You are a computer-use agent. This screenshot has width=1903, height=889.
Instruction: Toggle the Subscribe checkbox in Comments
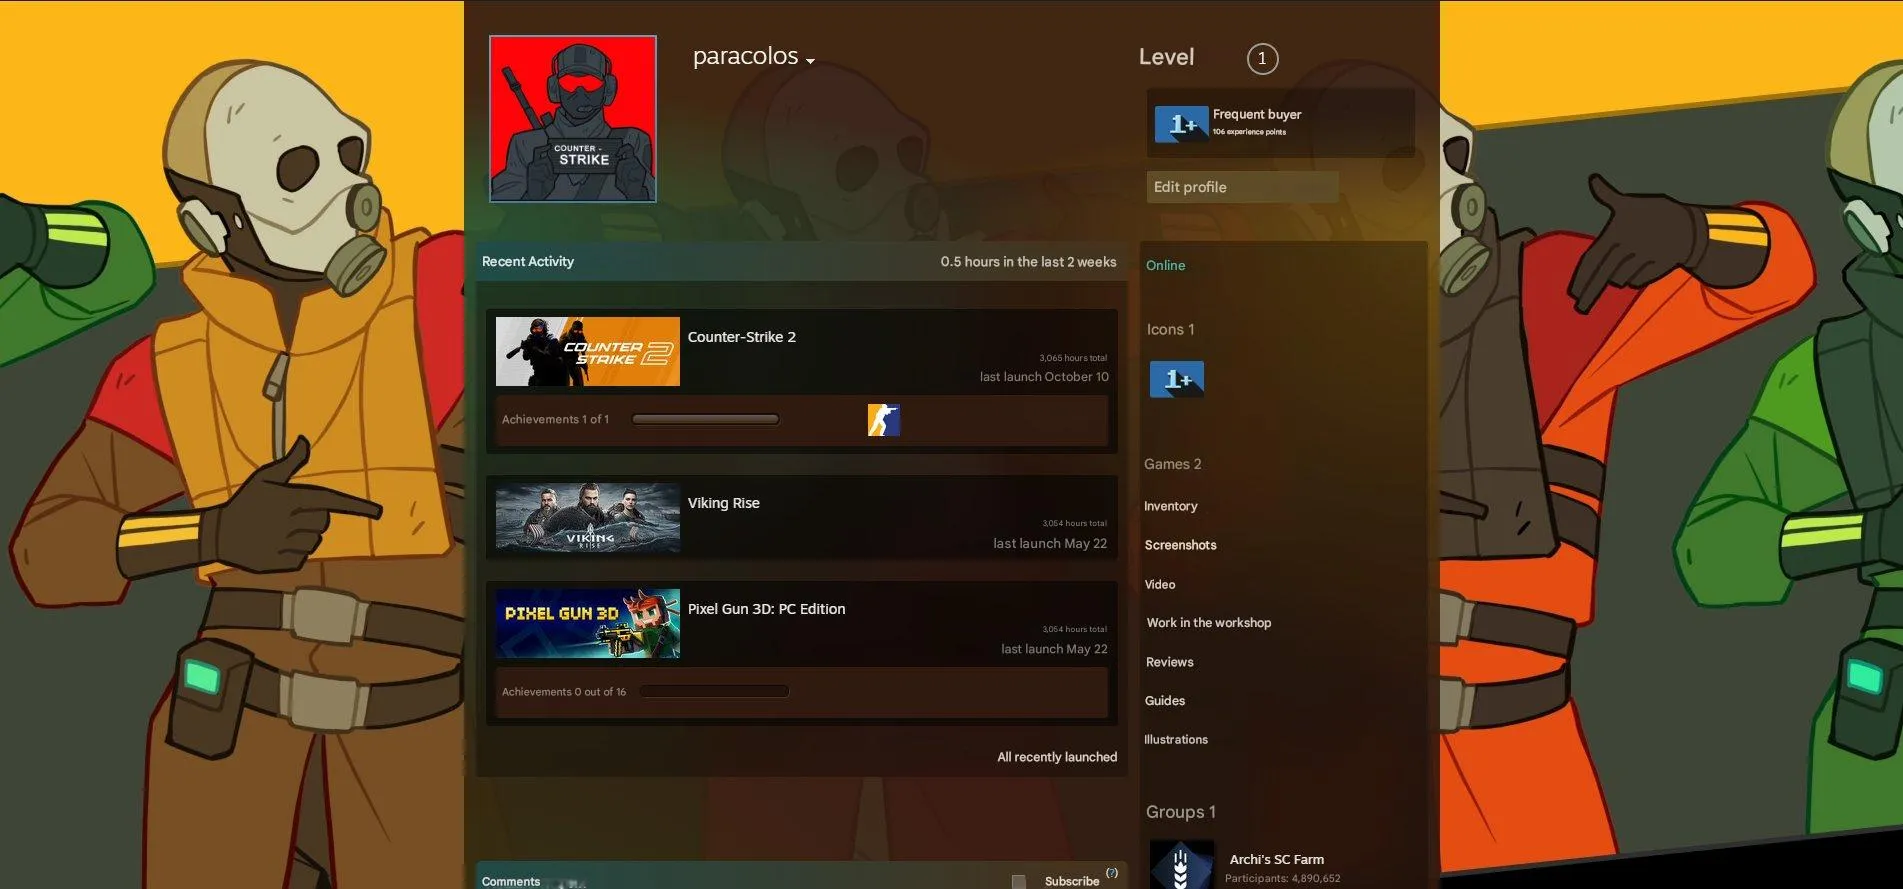[1018, 882]
